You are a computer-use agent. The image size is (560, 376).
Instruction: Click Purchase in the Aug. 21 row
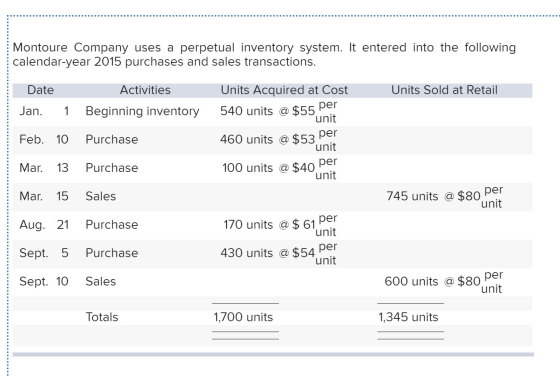coord(112,225)
